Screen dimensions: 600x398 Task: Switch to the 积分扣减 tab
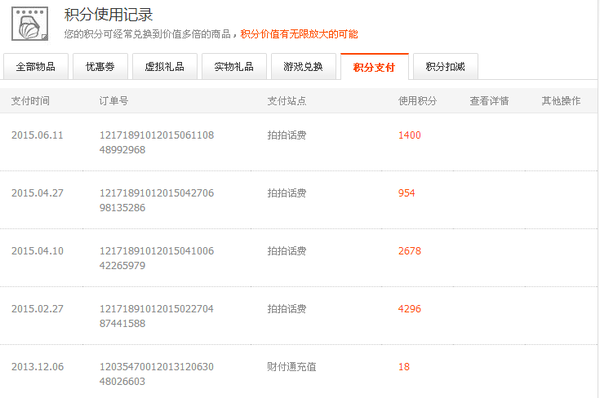pyautogui.click(x=445, y=67)
